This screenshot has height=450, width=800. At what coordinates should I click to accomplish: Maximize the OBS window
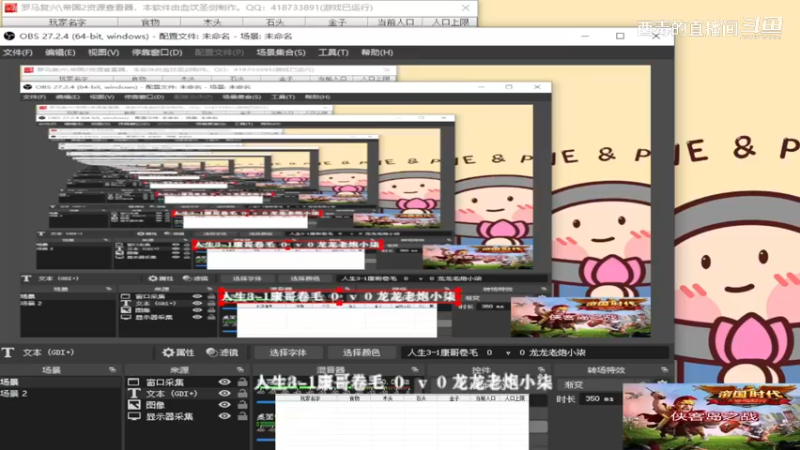[620, 36]
